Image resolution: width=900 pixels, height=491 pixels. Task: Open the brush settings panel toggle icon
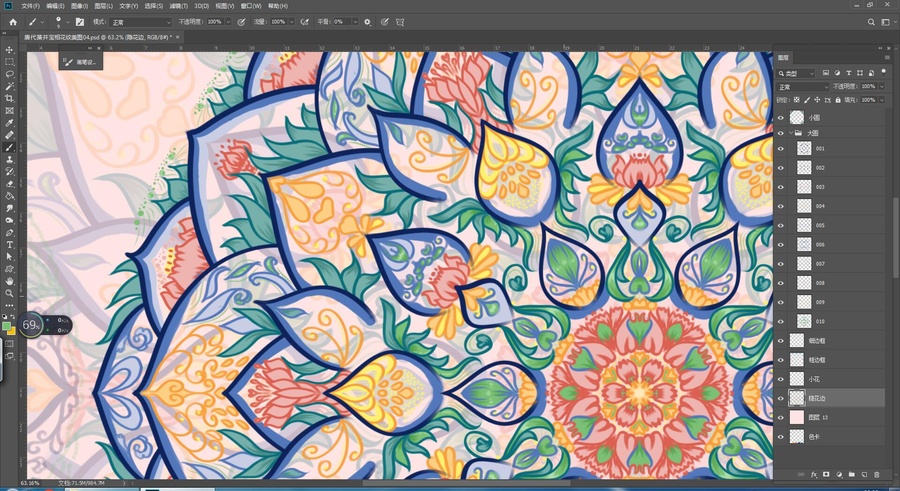click(x=80, y=22)
